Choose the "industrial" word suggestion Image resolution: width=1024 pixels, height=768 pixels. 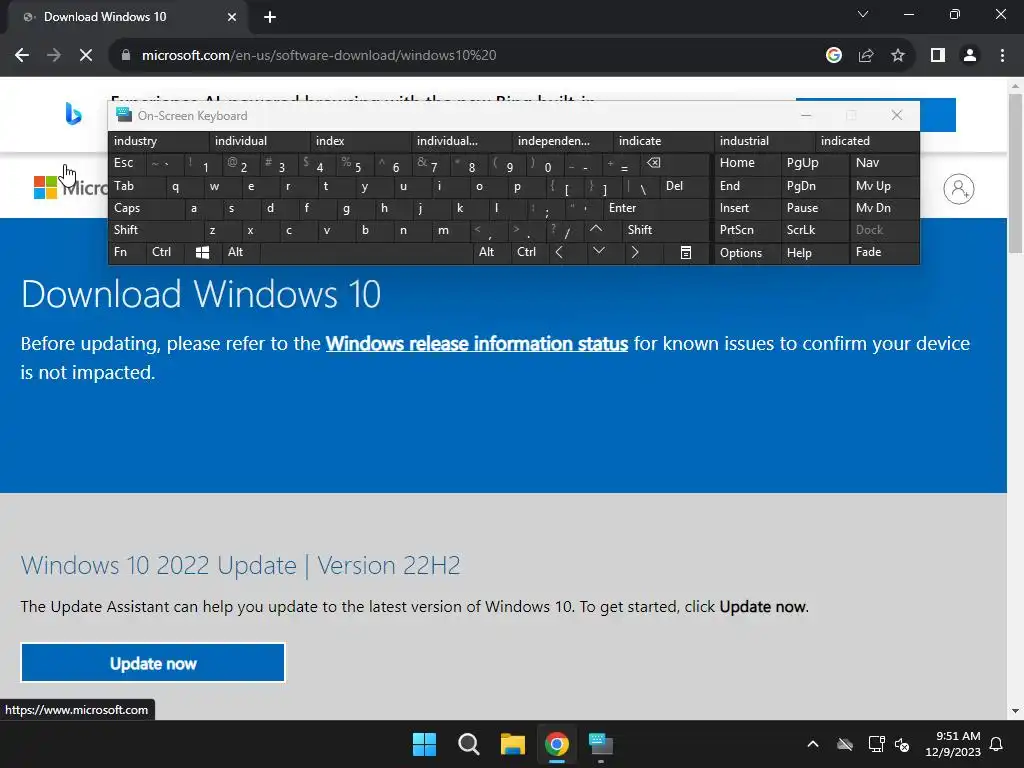pyautogui.click(x=764, y=141)
